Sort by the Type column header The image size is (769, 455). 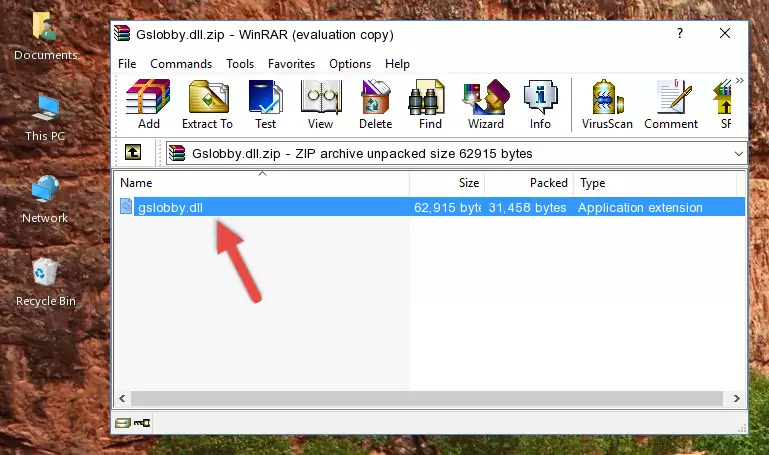655,183
